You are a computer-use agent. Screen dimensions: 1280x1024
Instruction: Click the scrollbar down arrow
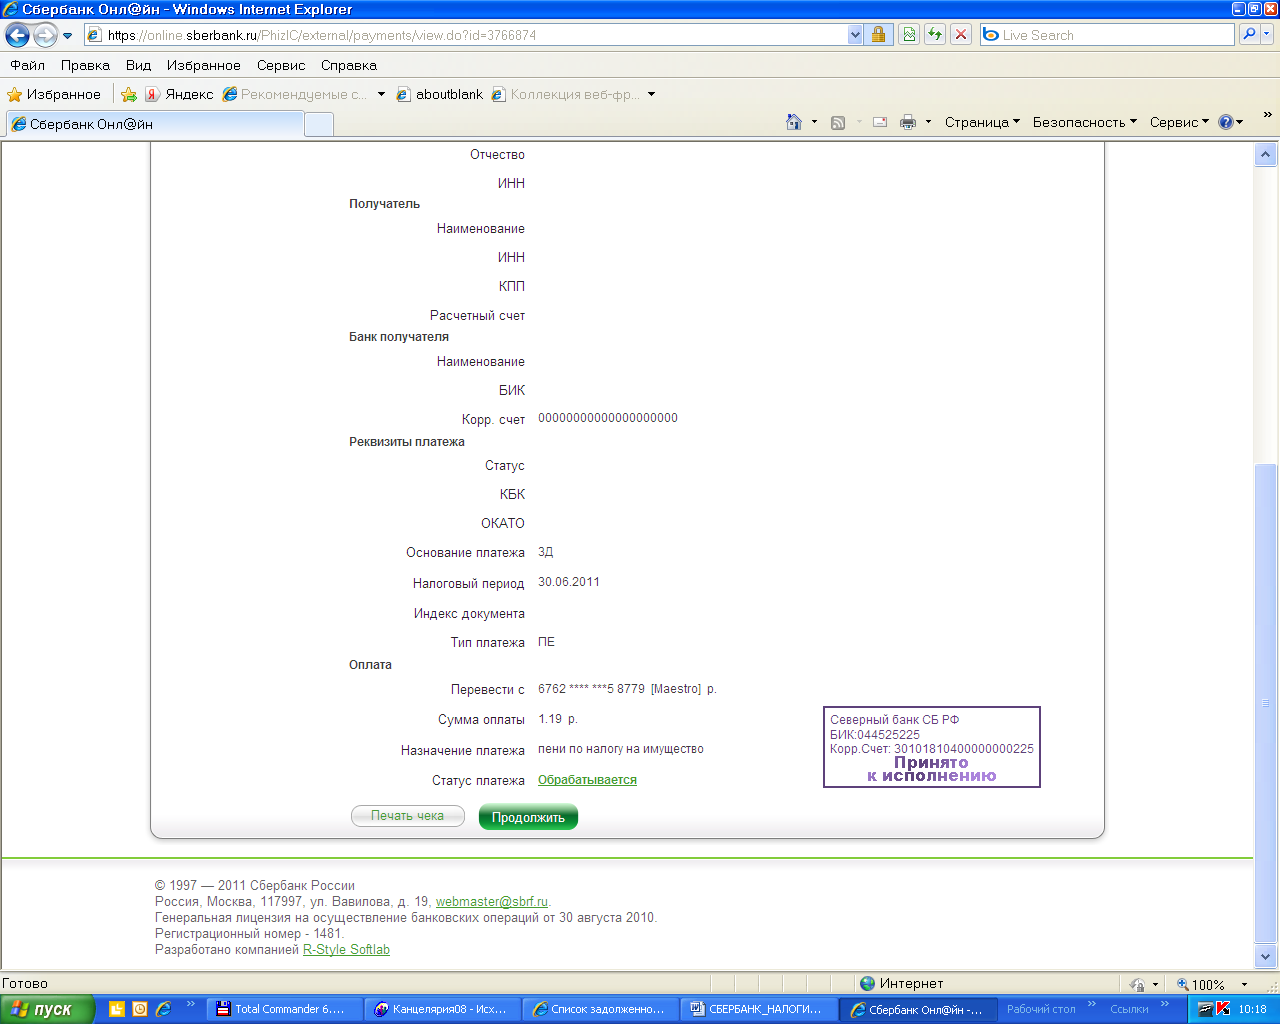click(x=1266, y=957)
